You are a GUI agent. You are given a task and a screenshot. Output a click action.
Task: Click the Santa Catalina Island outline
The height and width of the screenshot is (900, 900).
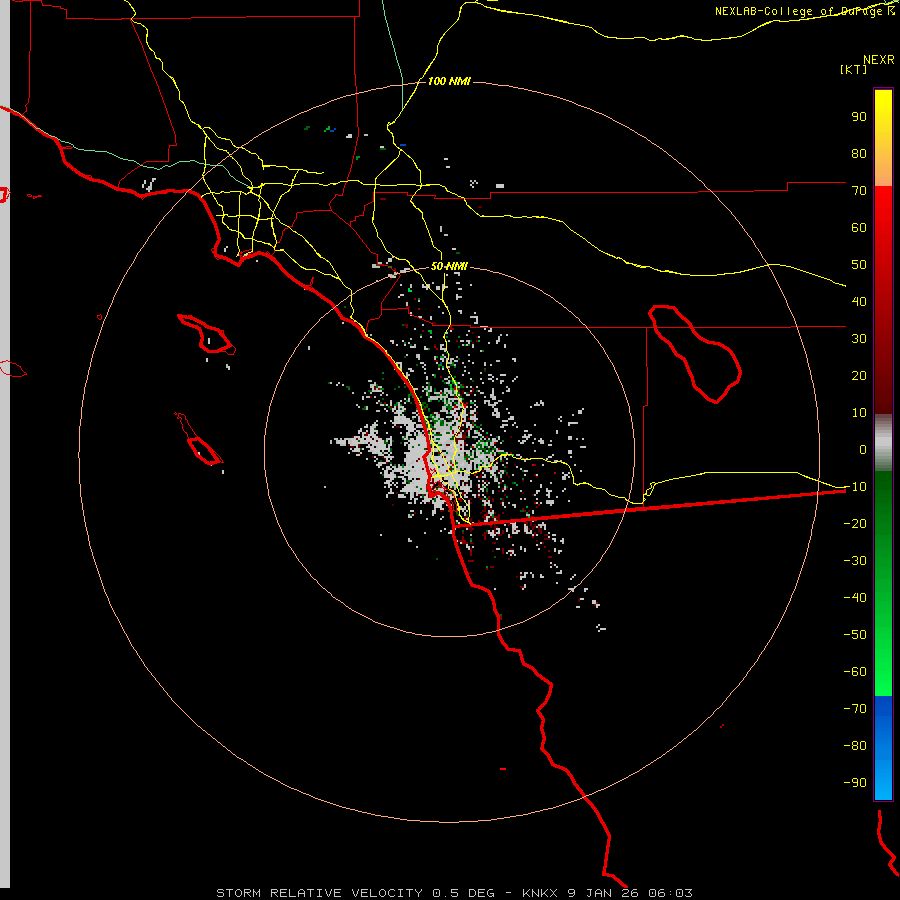click(207, 334)
